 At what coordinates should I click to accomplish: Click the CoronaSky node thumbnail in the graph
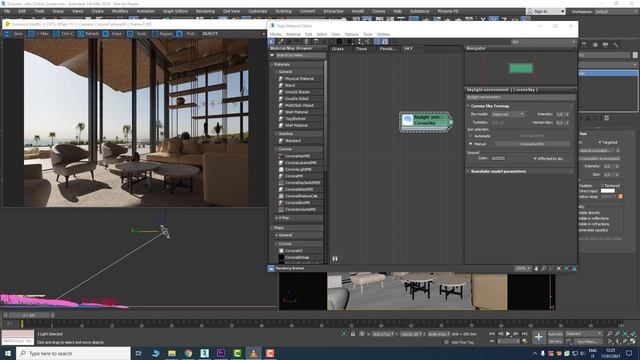click(x=407, y=120)
